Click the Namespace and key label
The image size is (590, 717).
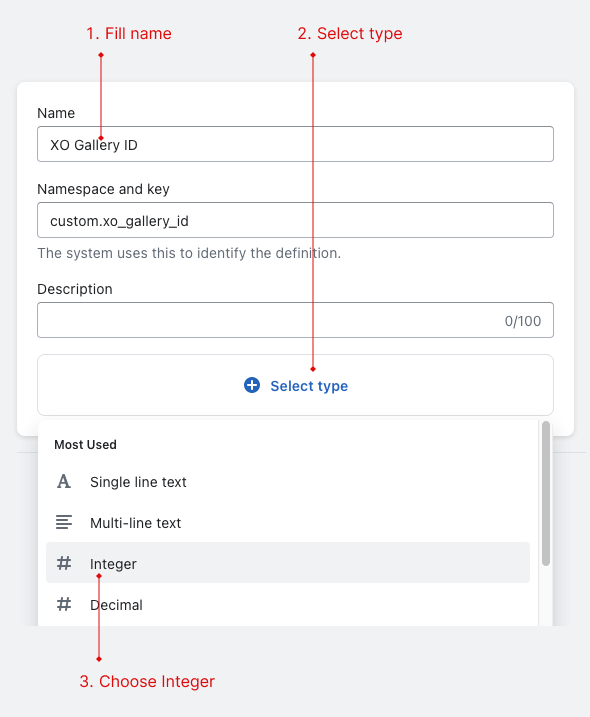coord(103,189)
